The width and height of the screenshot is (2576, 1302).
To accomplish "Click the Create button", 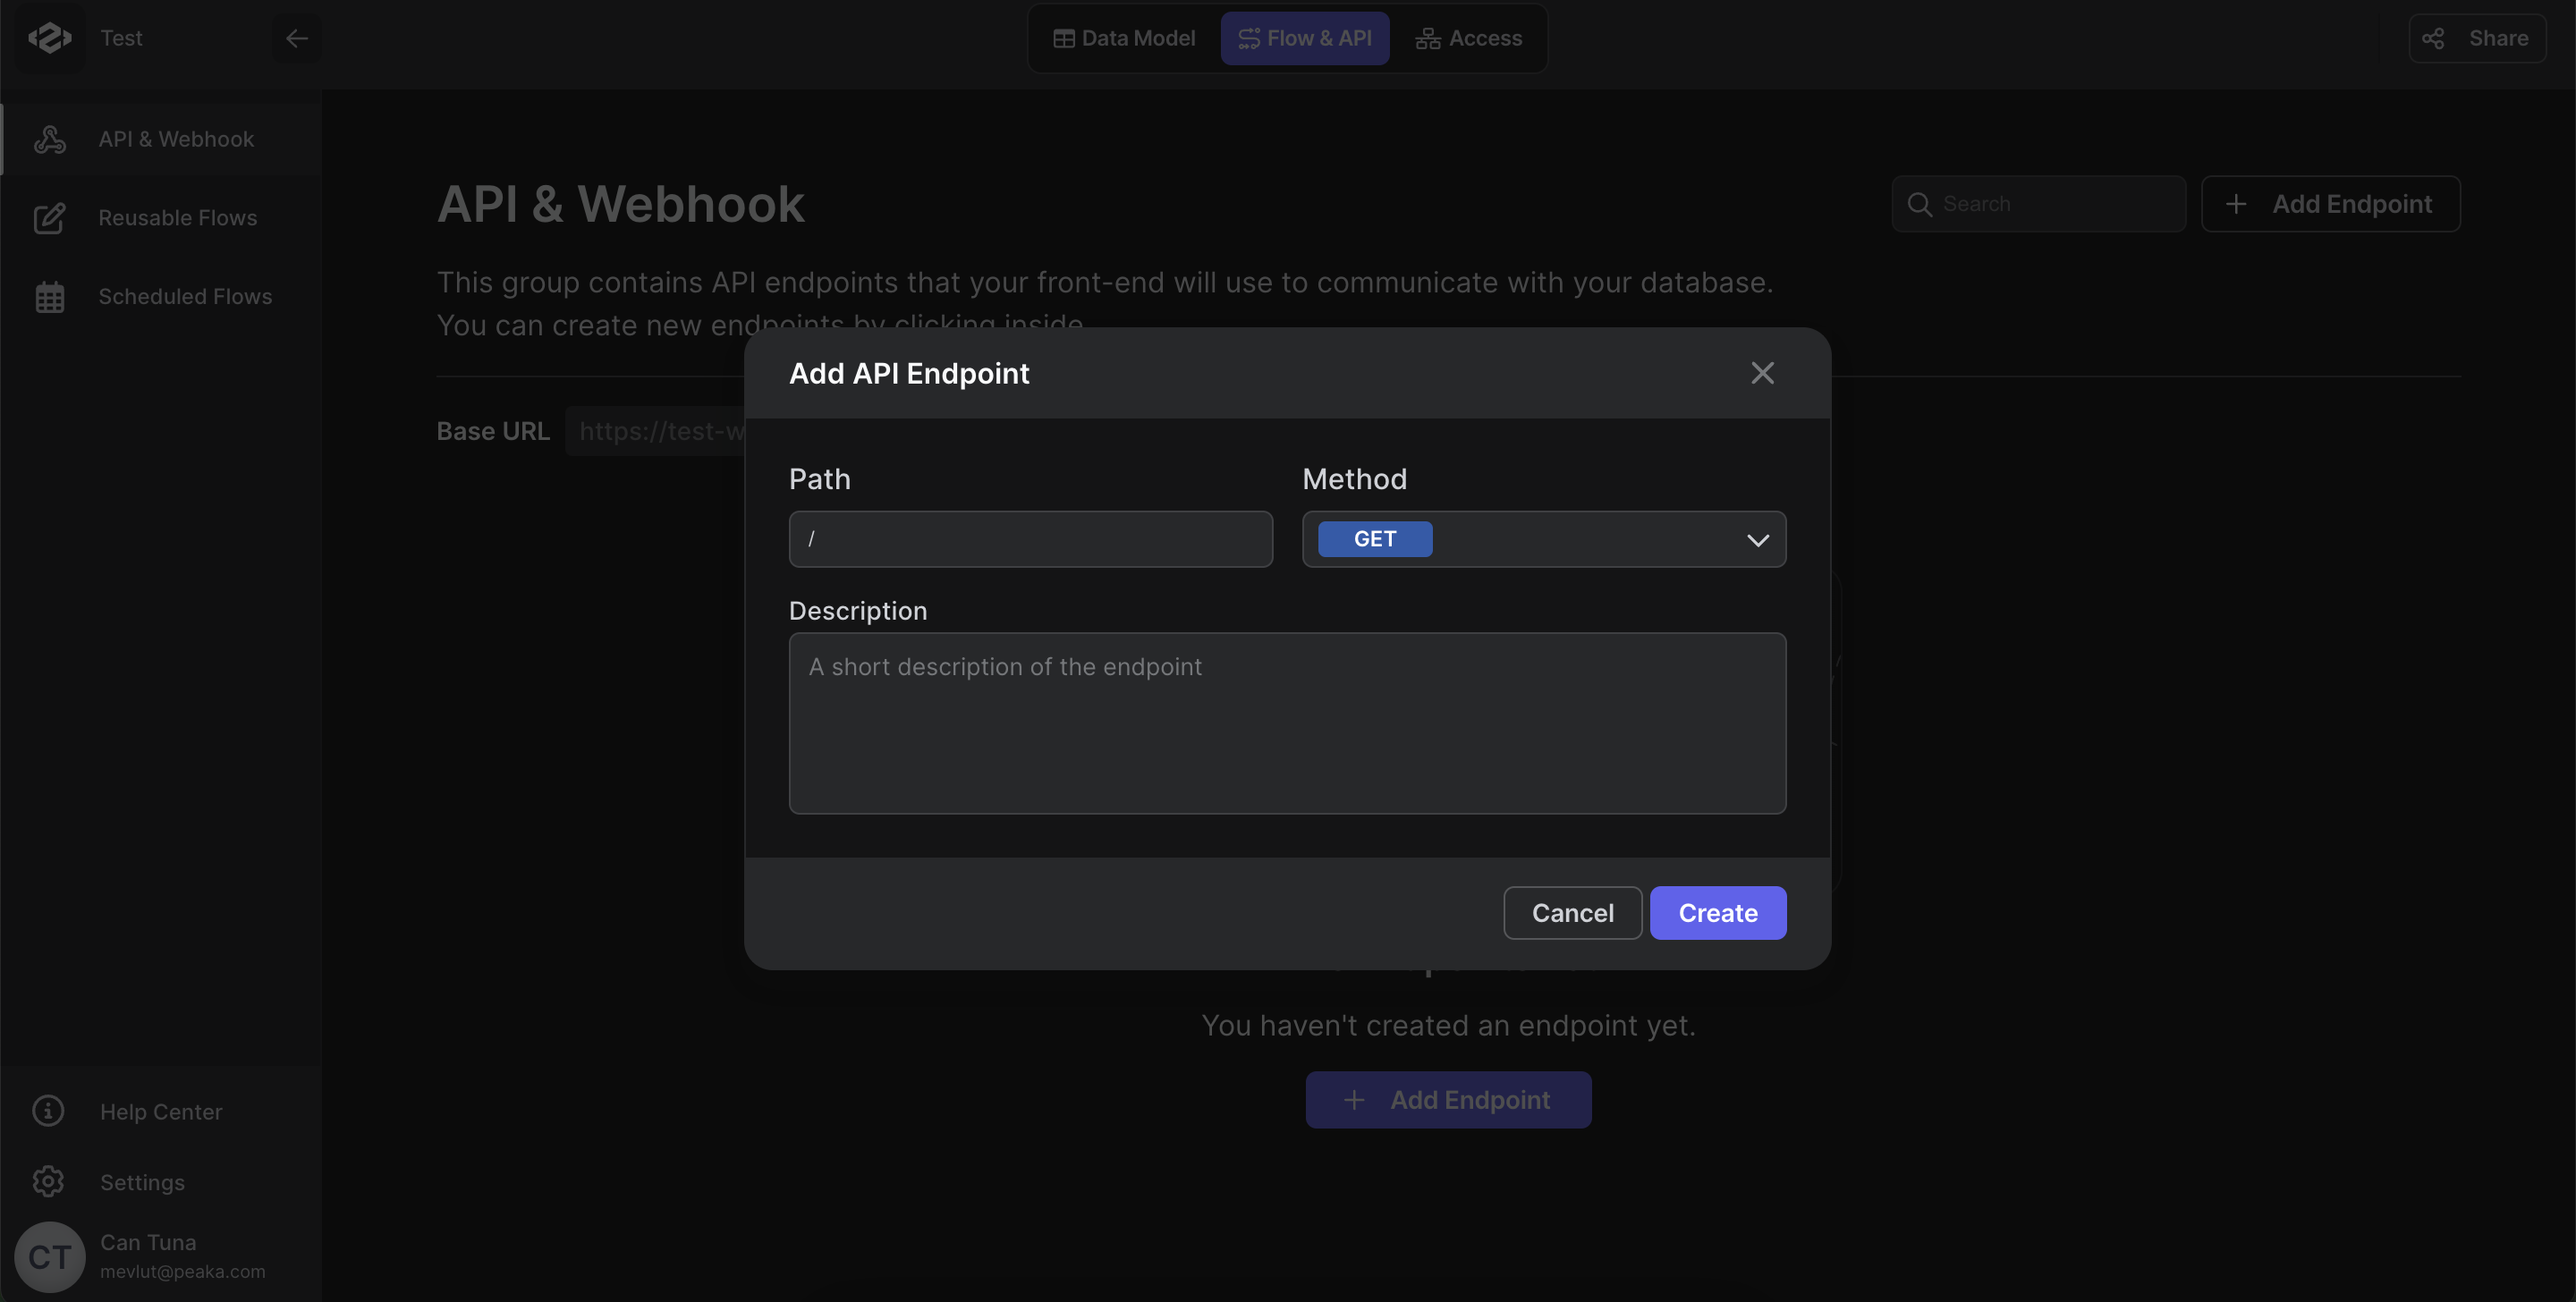I will pos(1717,913).
